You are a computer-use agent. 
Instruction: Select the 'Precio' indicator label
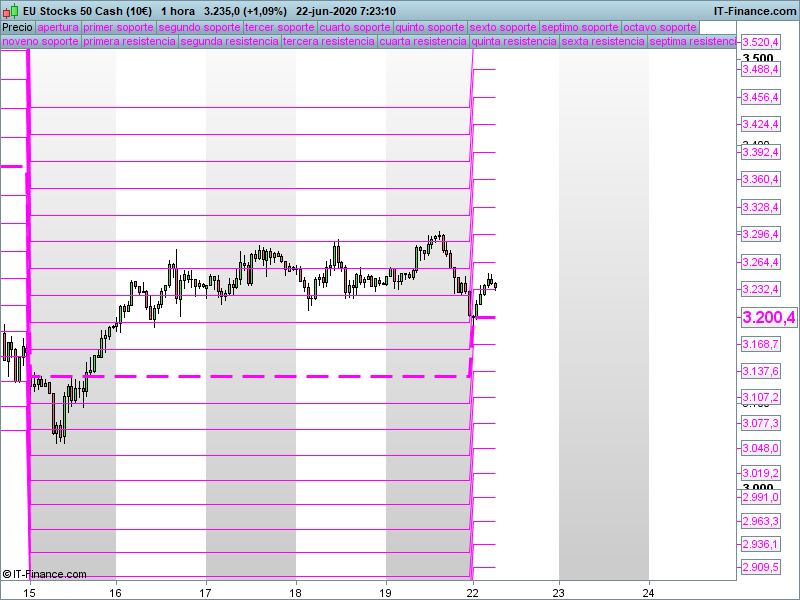click(x=17, y=27)
